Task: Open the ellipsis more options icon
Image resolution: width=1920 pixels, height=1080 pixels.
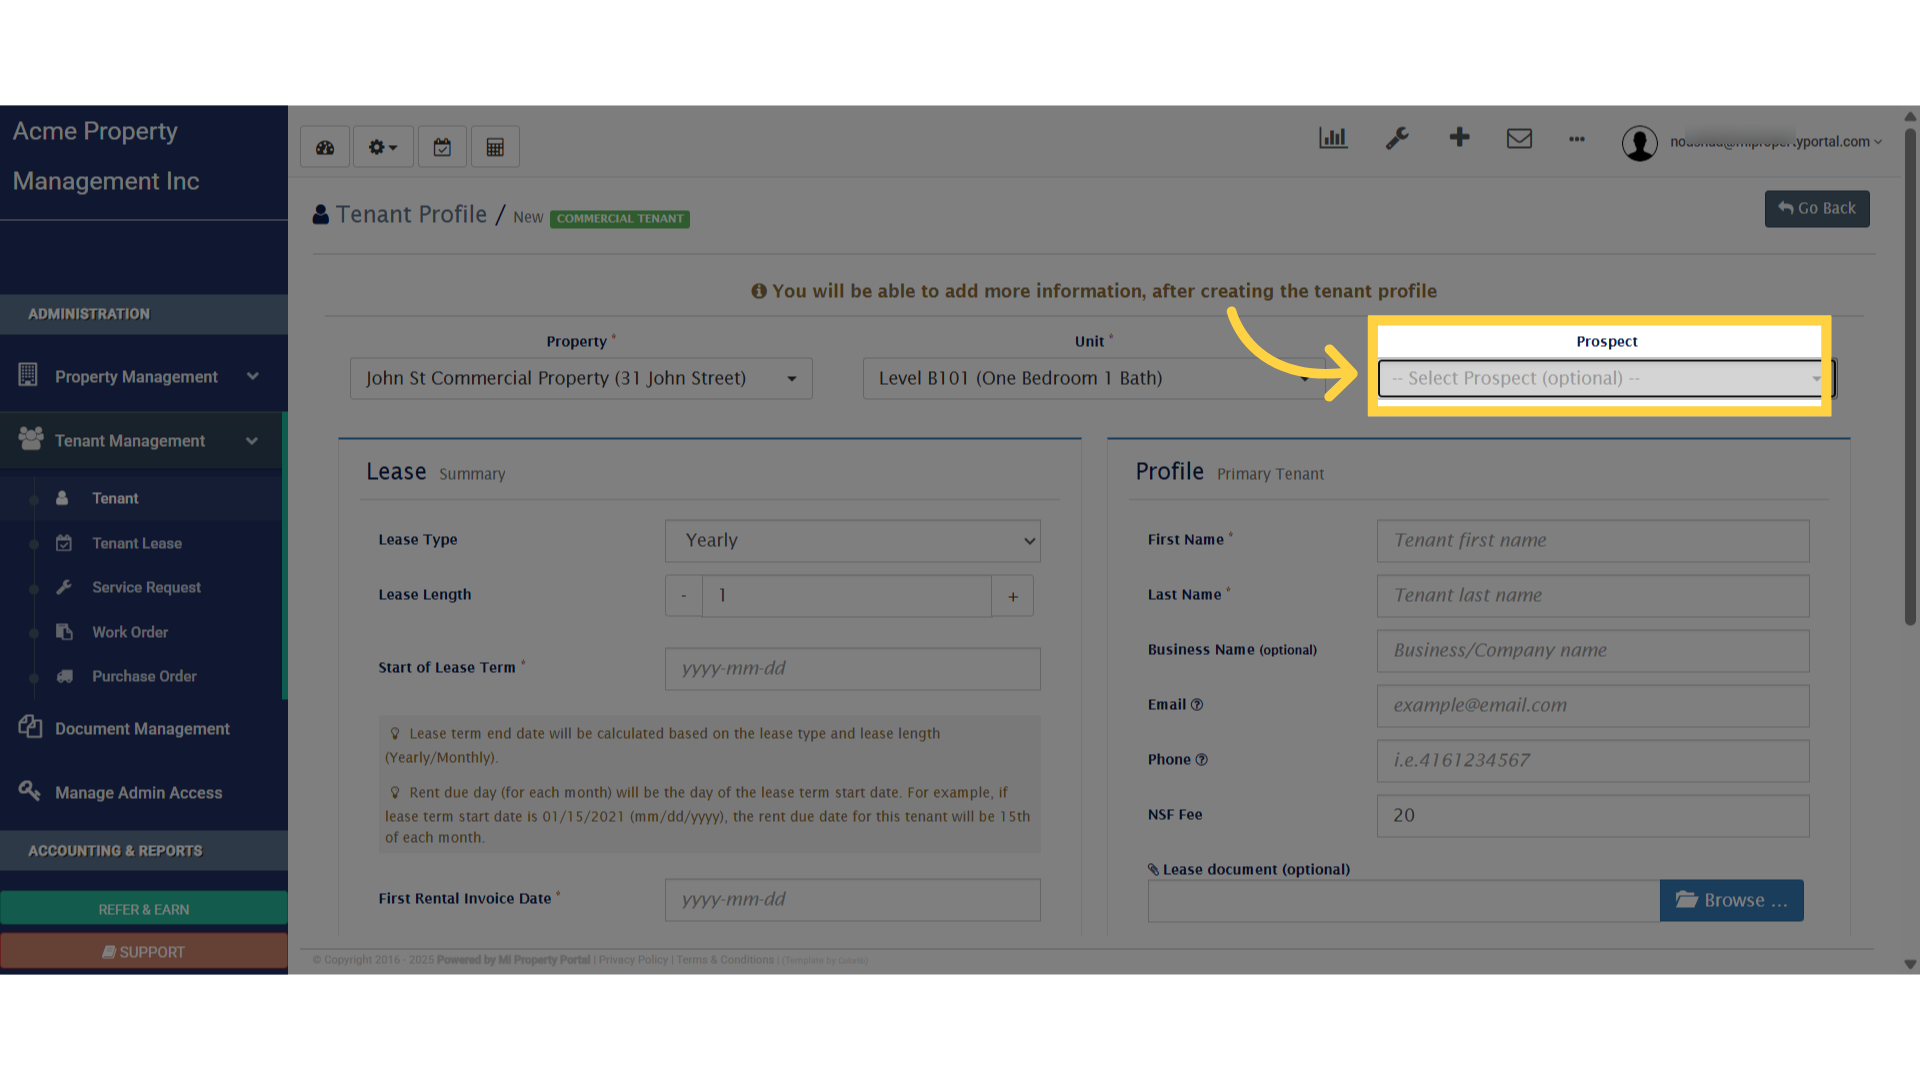Action: tap(1577, 139)
